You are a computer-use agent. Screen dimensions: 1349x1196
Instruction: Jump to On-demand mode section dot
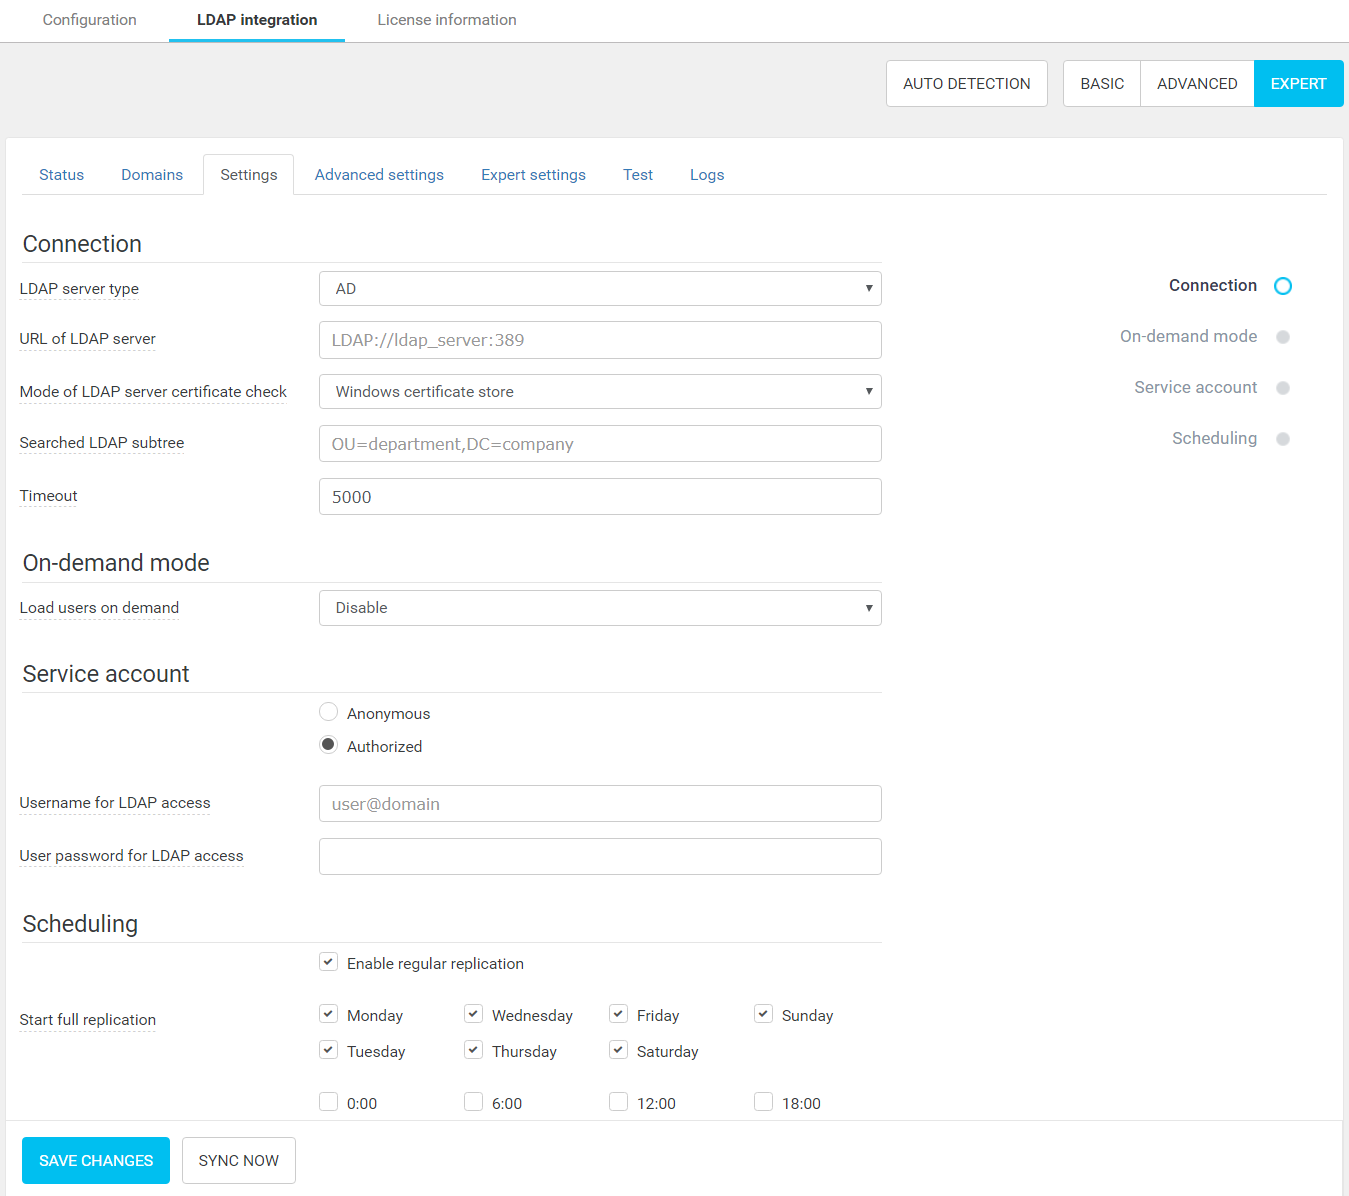1282,337
